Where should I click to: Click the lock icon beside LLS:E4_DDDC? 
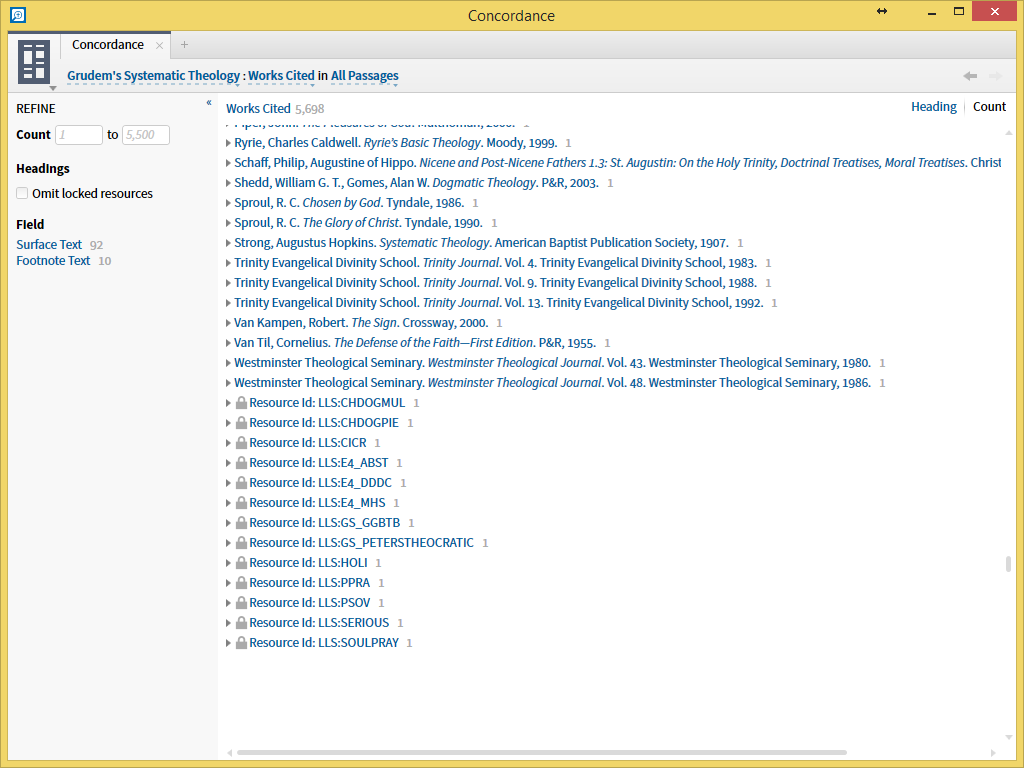point(241,483)
